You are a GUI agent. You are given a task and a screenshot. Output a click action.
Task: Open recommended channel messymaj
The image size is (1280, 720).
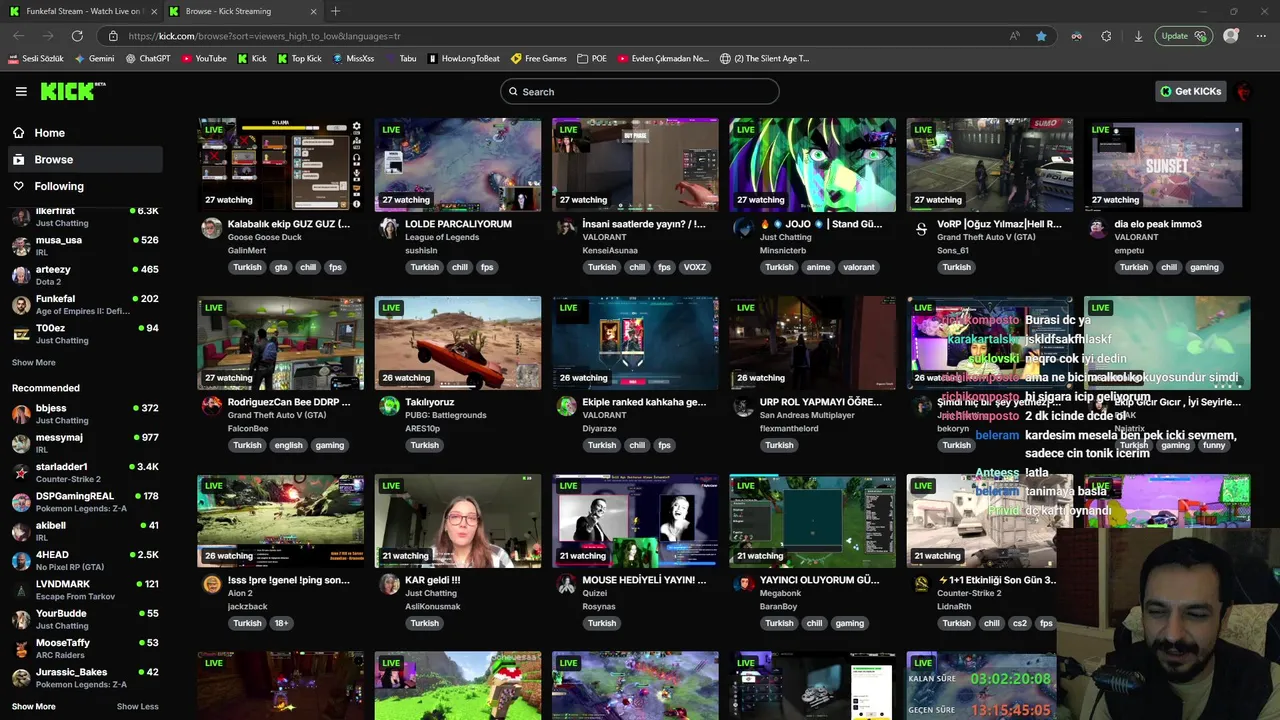84,443
